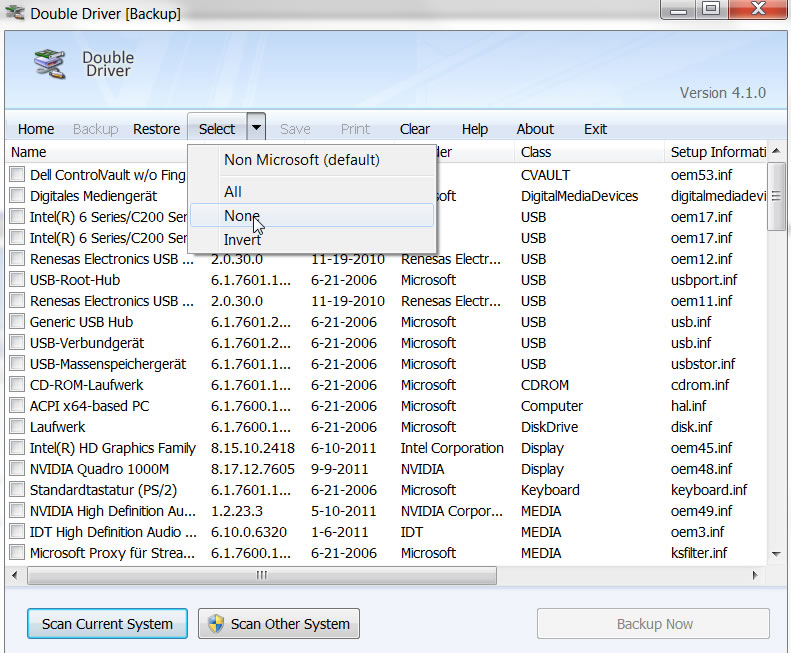
Task: Click Clear in the toolbar
Action: (x=415, y=129)
